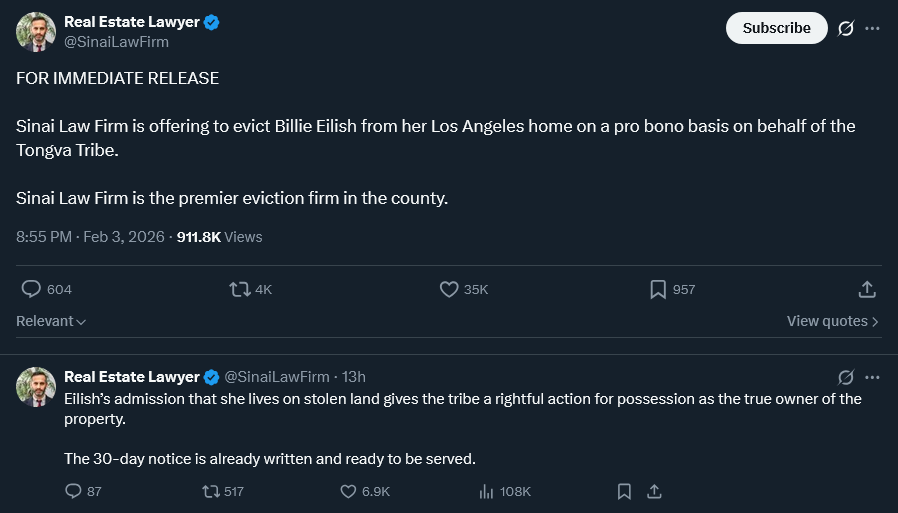View analytics for the reply's 108K views
This screenshot has width=898, height=513.
pyautogui.click(x=488, y=491)
